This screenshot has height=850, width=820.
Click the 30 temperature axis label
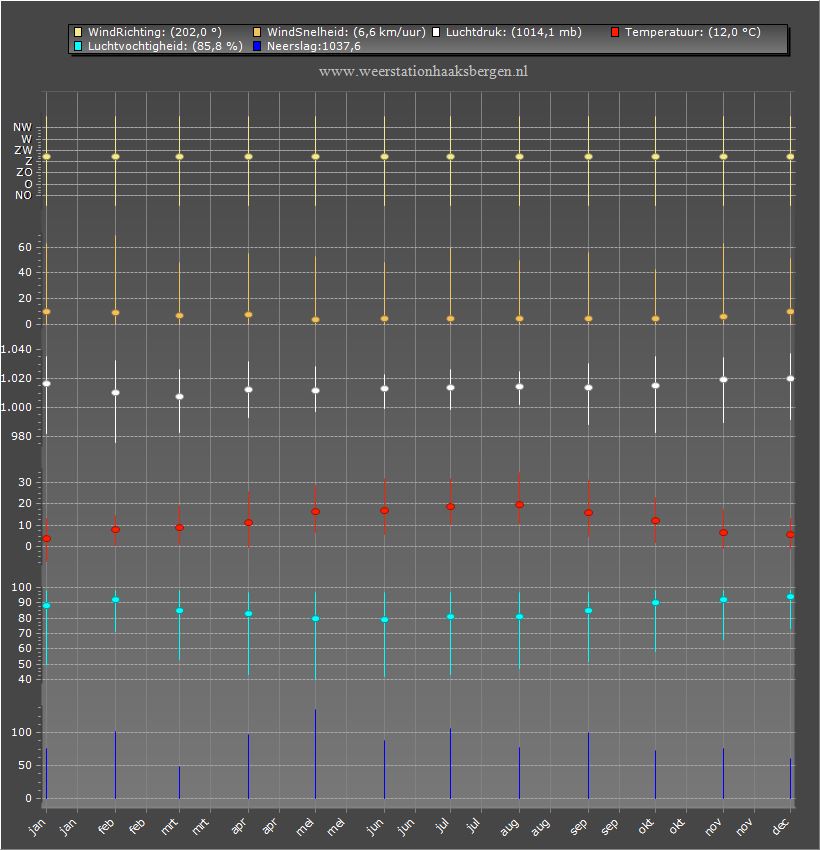[25, 482]
